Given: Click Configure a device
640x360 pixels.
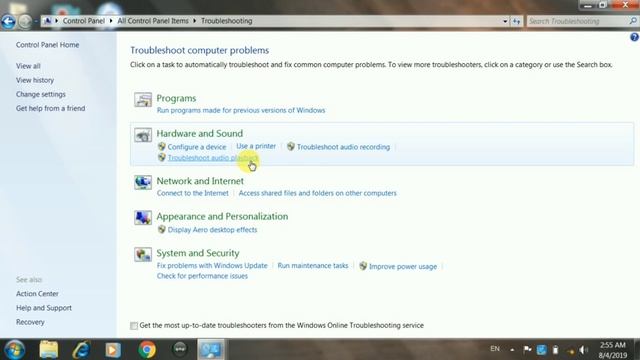Looking at the screenshot, I should click(197, 147).
